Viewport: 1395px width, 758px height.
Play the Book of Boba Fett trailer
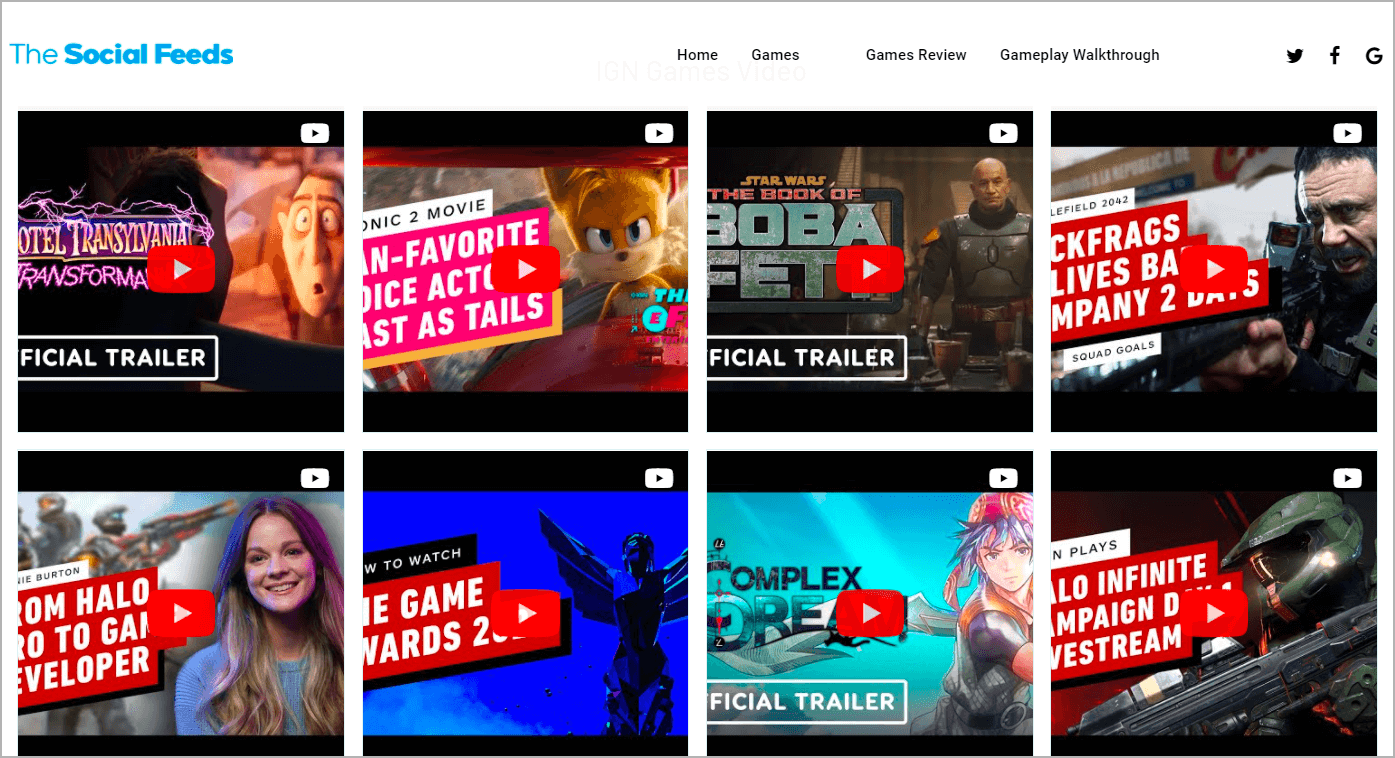tap(869, 269)
